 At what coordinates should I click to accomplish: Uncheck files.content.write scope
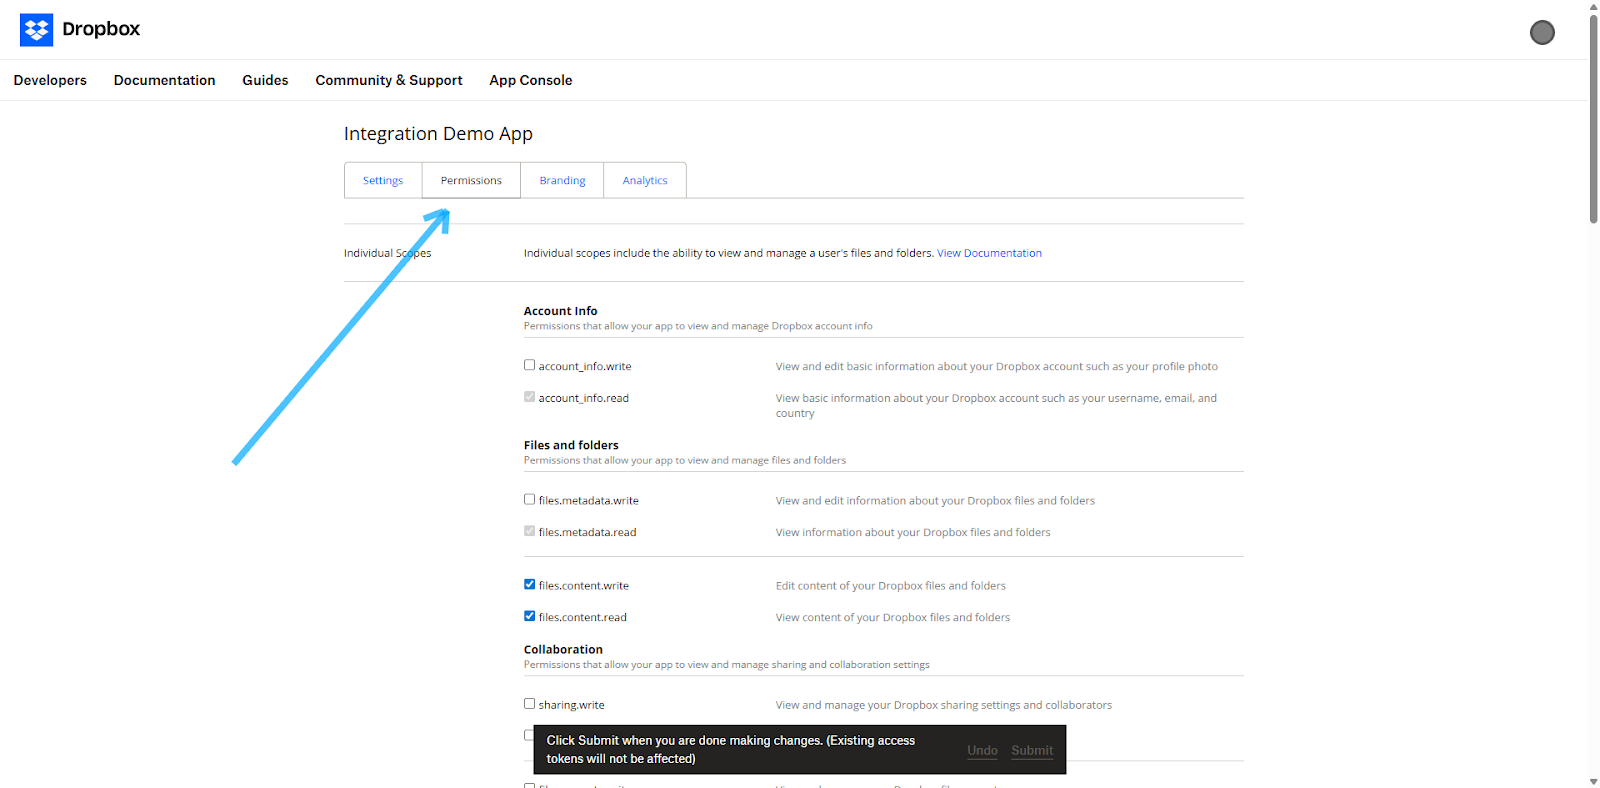pyautogui.click(x=529, y=584)
